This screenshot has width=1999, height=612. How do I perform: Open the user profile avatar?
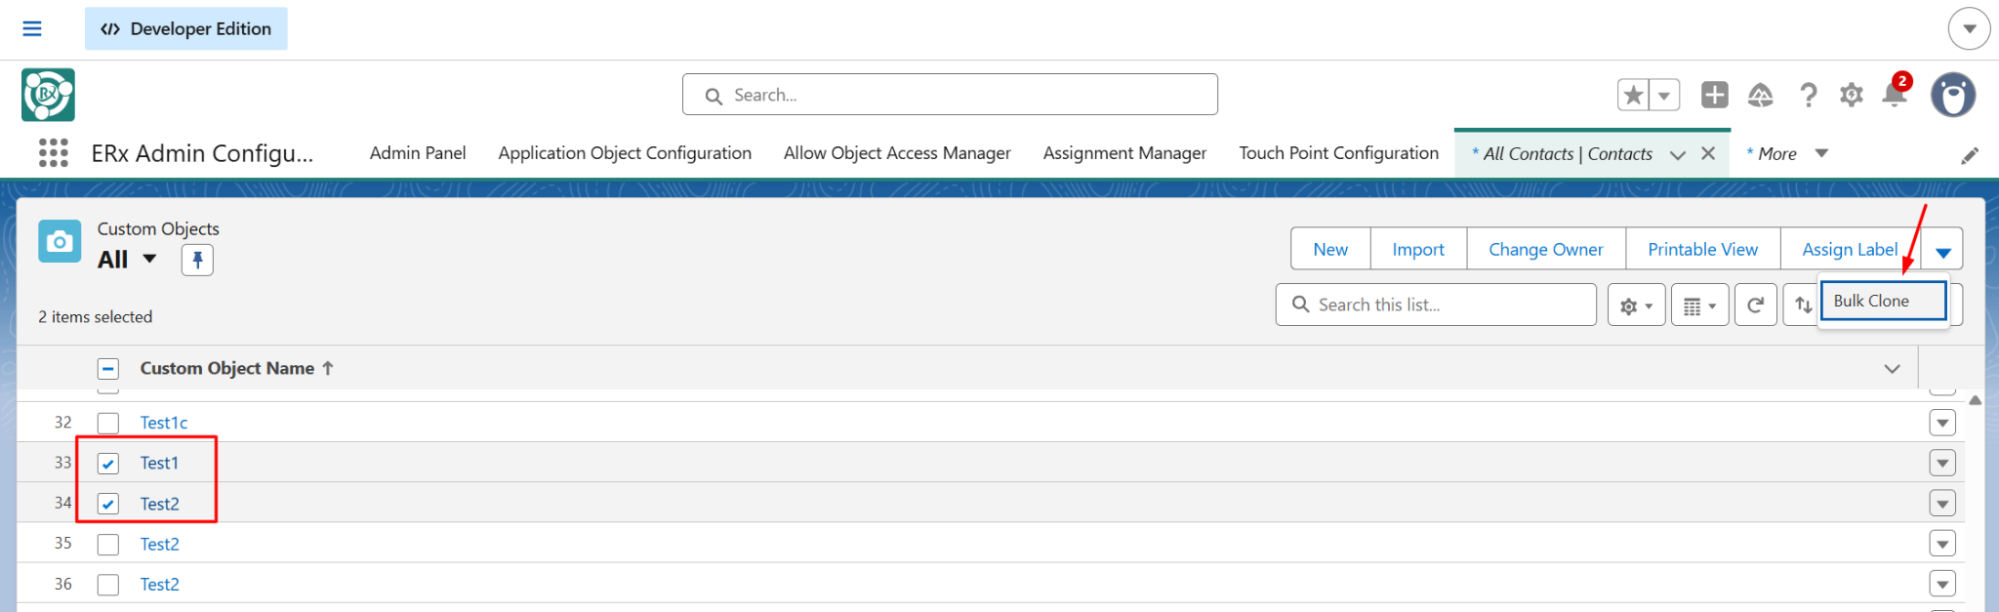pyautogui.click(x=1953, y=95)
